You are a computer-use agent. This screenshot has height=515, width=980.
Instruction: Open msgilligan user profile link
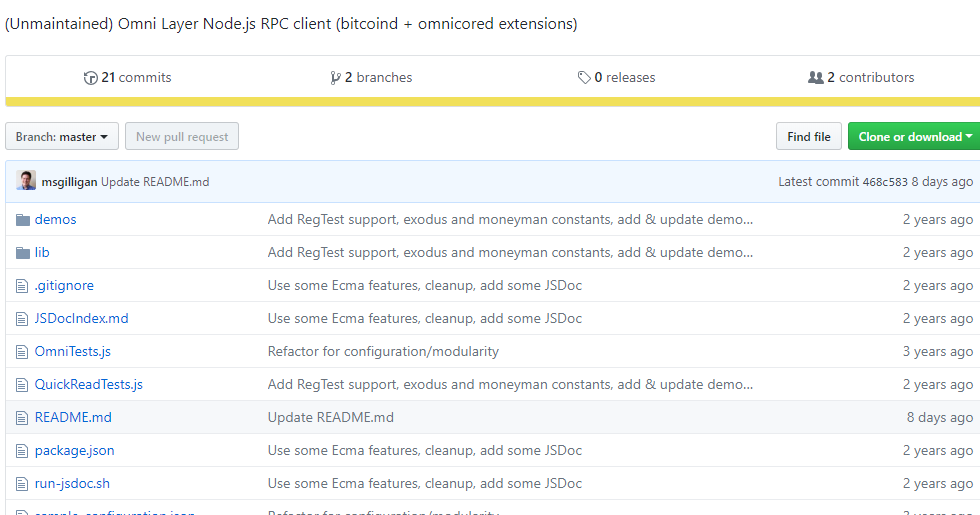69,182
